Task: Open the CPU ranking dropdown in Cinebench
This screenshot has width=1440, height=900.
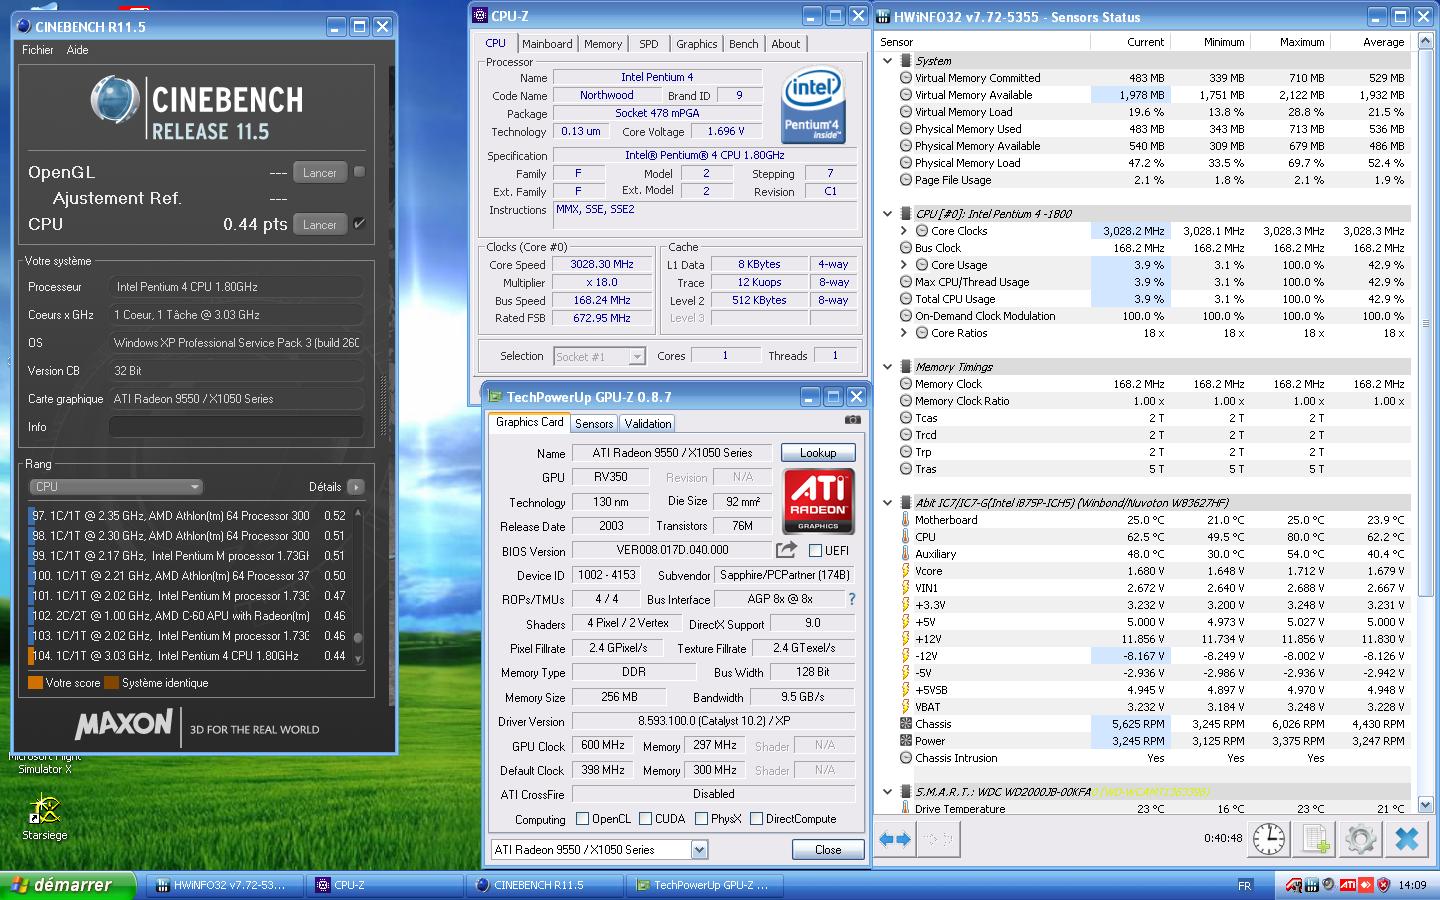Action: point(116,487)
